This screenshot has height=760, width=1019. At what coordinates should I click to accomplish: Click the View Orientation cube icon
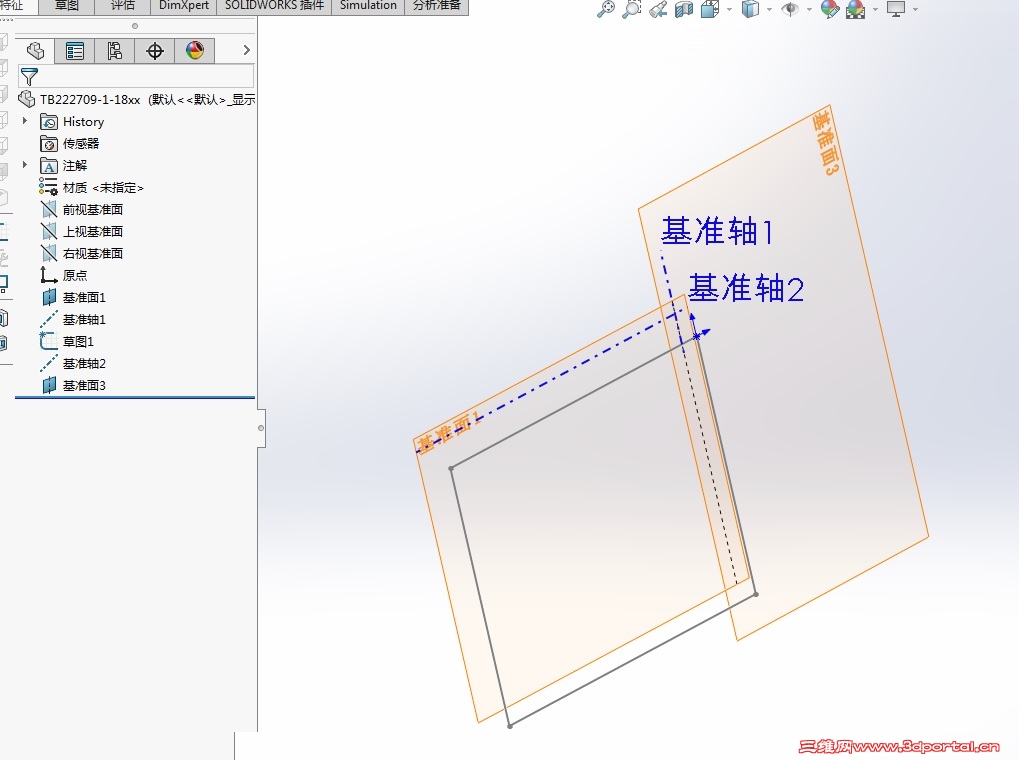click(710, 9)
